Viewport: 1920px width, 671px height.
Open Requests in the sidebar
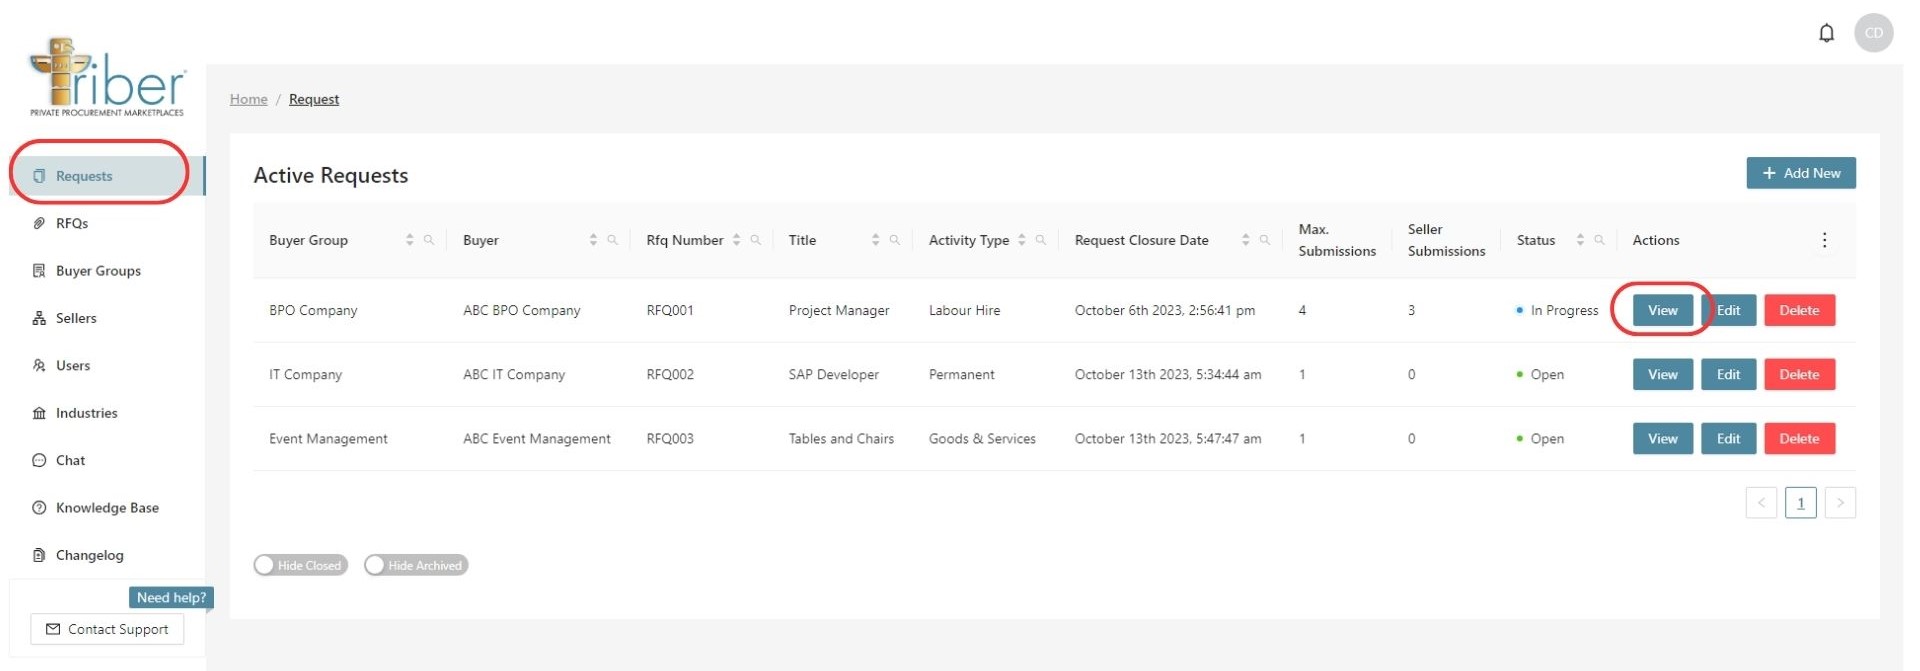(x=107, y=176)
